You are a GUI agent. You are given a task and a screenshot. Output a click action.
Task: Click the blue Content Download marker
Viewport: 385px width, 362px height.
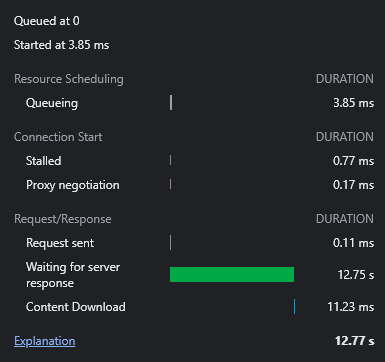point(295,306)
